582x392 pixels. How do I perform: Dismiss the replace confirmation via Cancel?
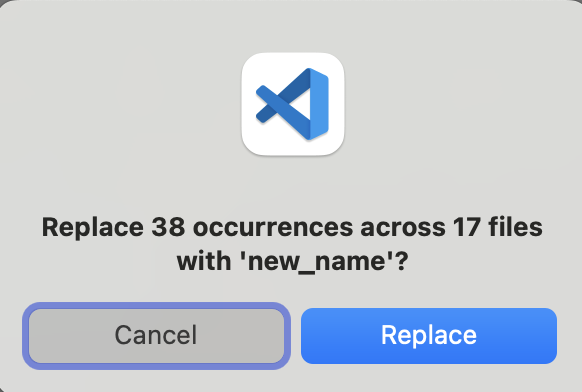156,336
